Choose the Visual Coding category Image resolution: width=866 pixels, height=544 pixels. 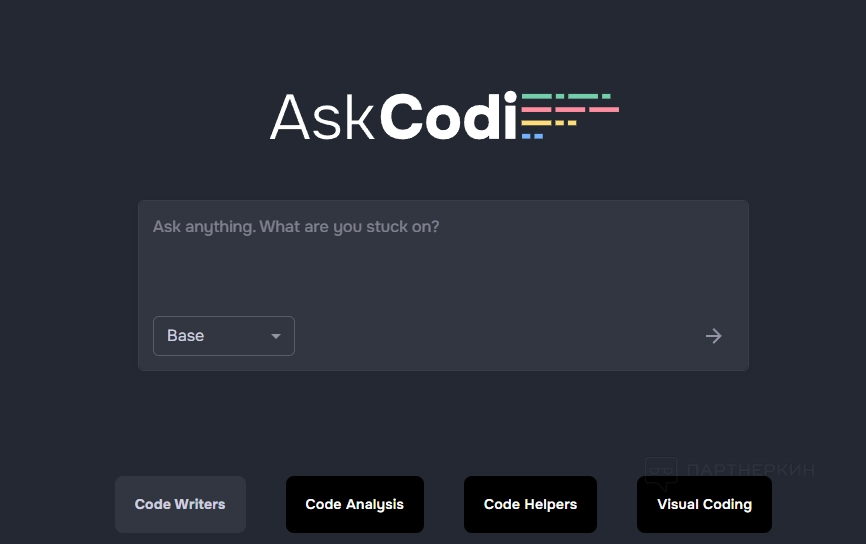pos(704,504)
